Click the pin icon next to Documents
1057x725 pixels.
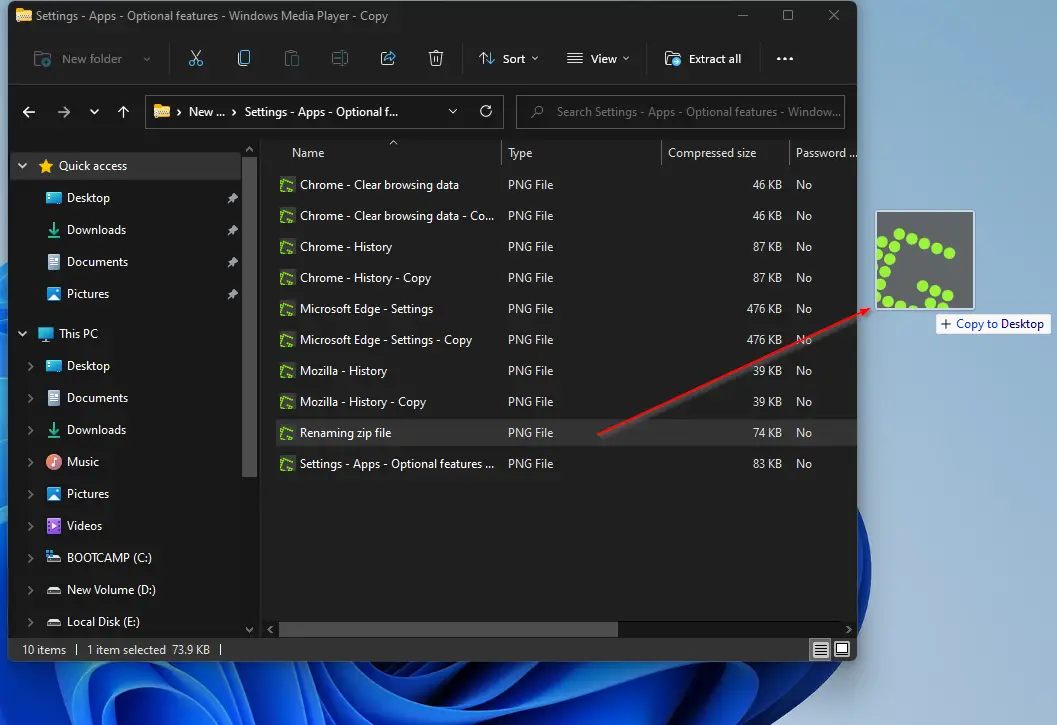coord(233,262)
